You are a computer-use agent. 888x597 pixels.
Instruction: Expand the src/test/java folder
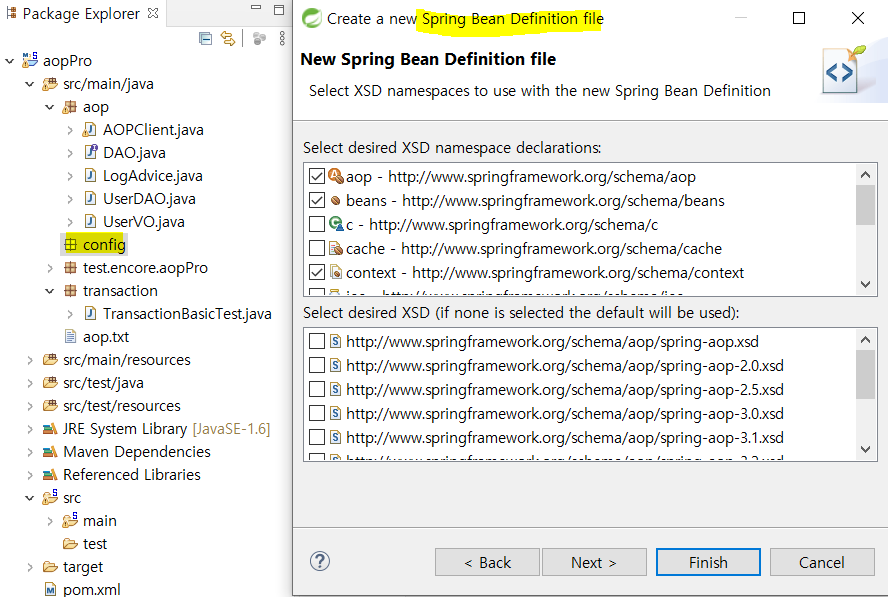tap(29, 383)
